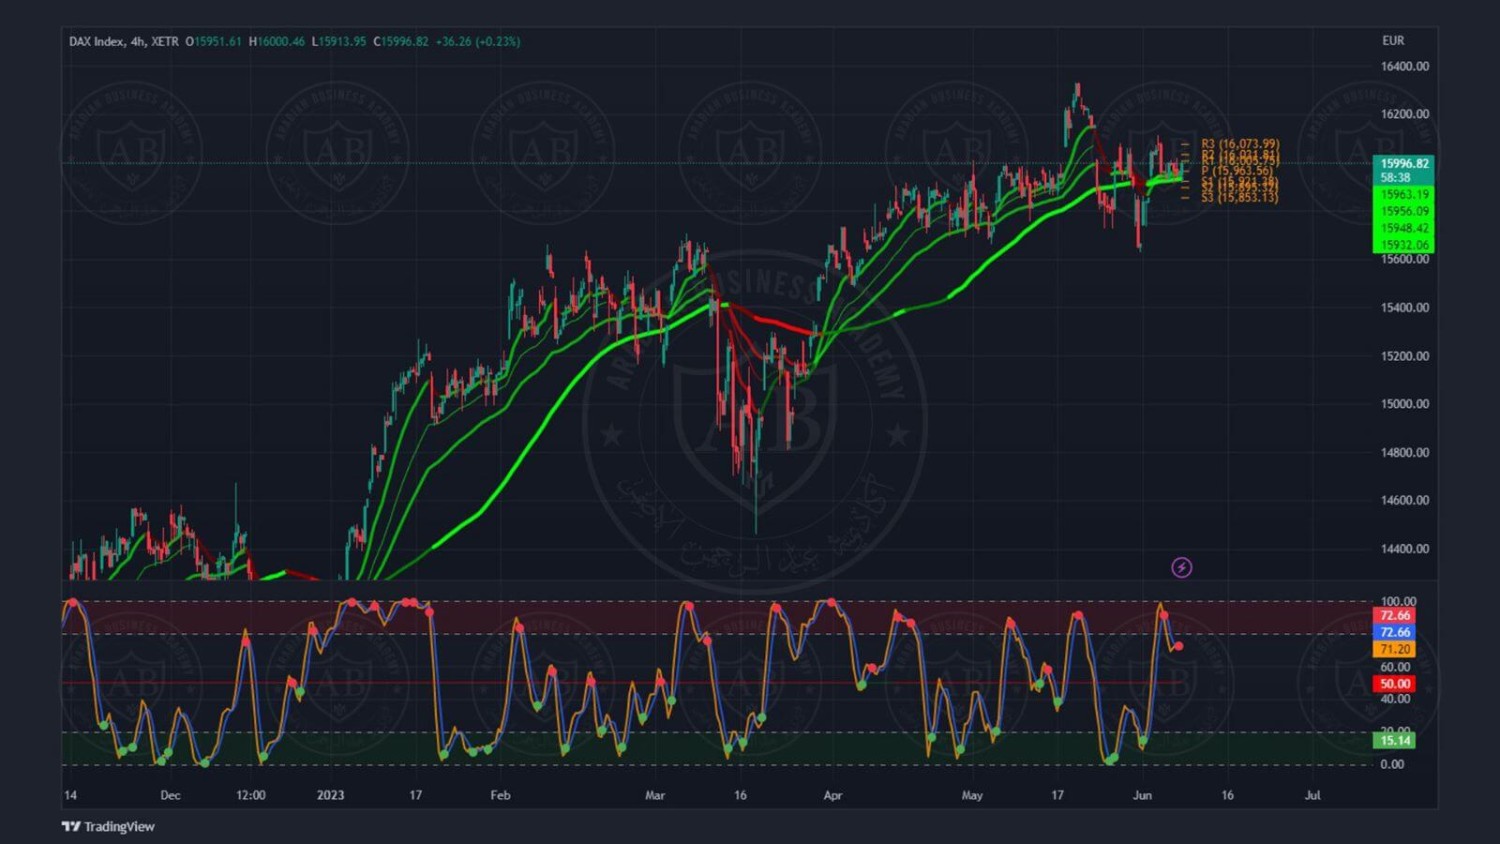Click the green 15963.19 moving average label
Screen dimensions: 1500x844
click(1403, 194)
